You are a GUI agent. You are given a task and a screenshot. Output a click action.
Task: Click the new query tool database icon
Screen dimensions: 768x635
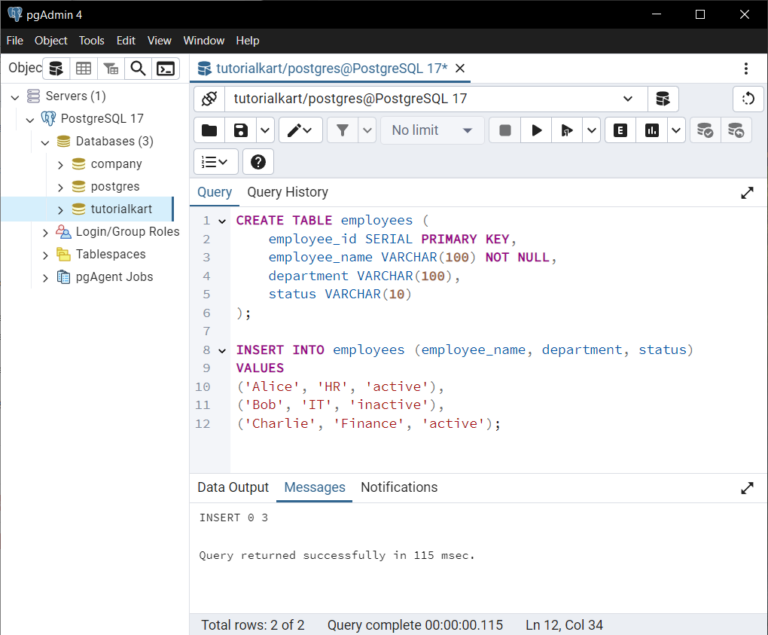[x=663, y=99]
